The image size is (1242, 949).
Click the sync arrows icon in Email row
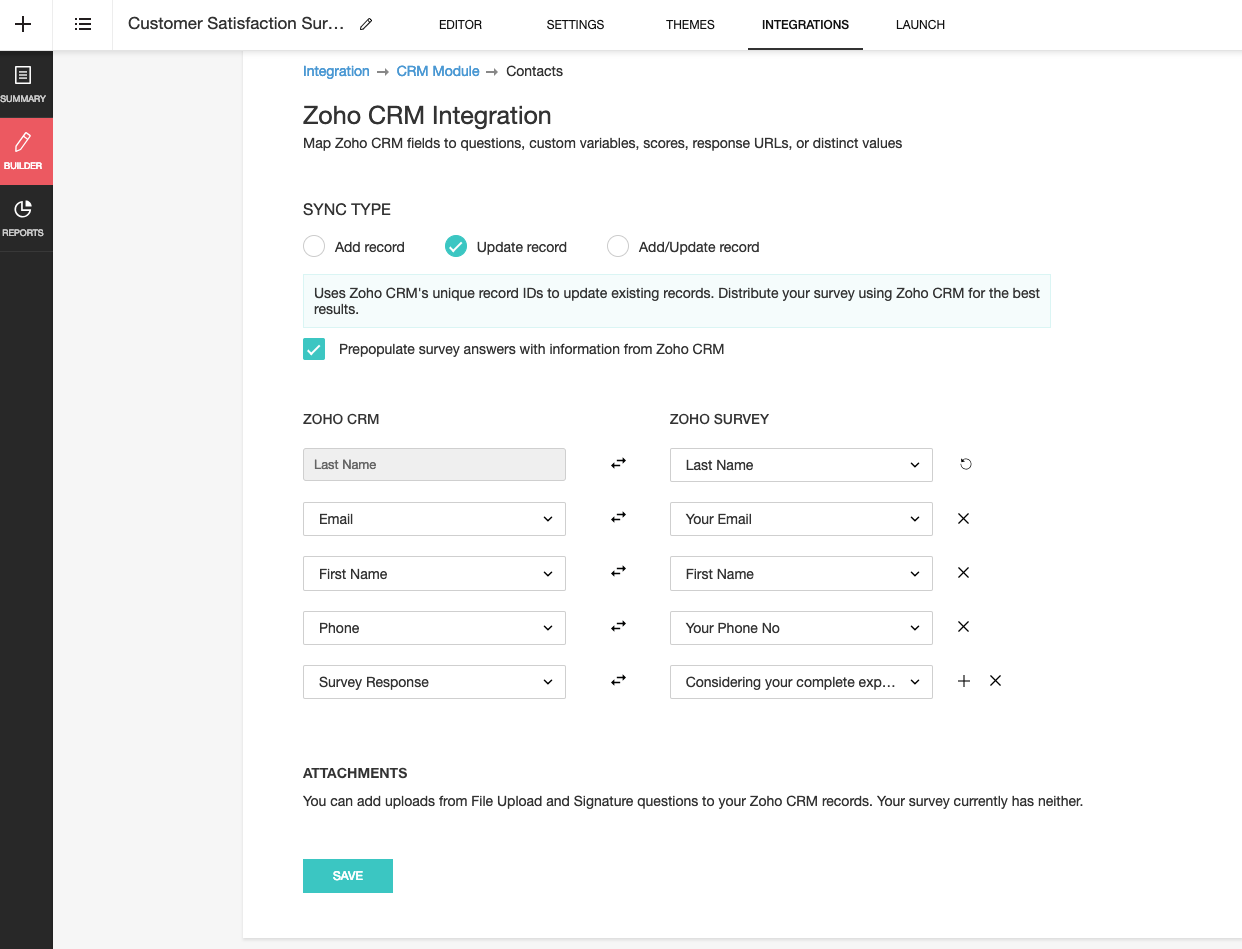coord(619,518)
